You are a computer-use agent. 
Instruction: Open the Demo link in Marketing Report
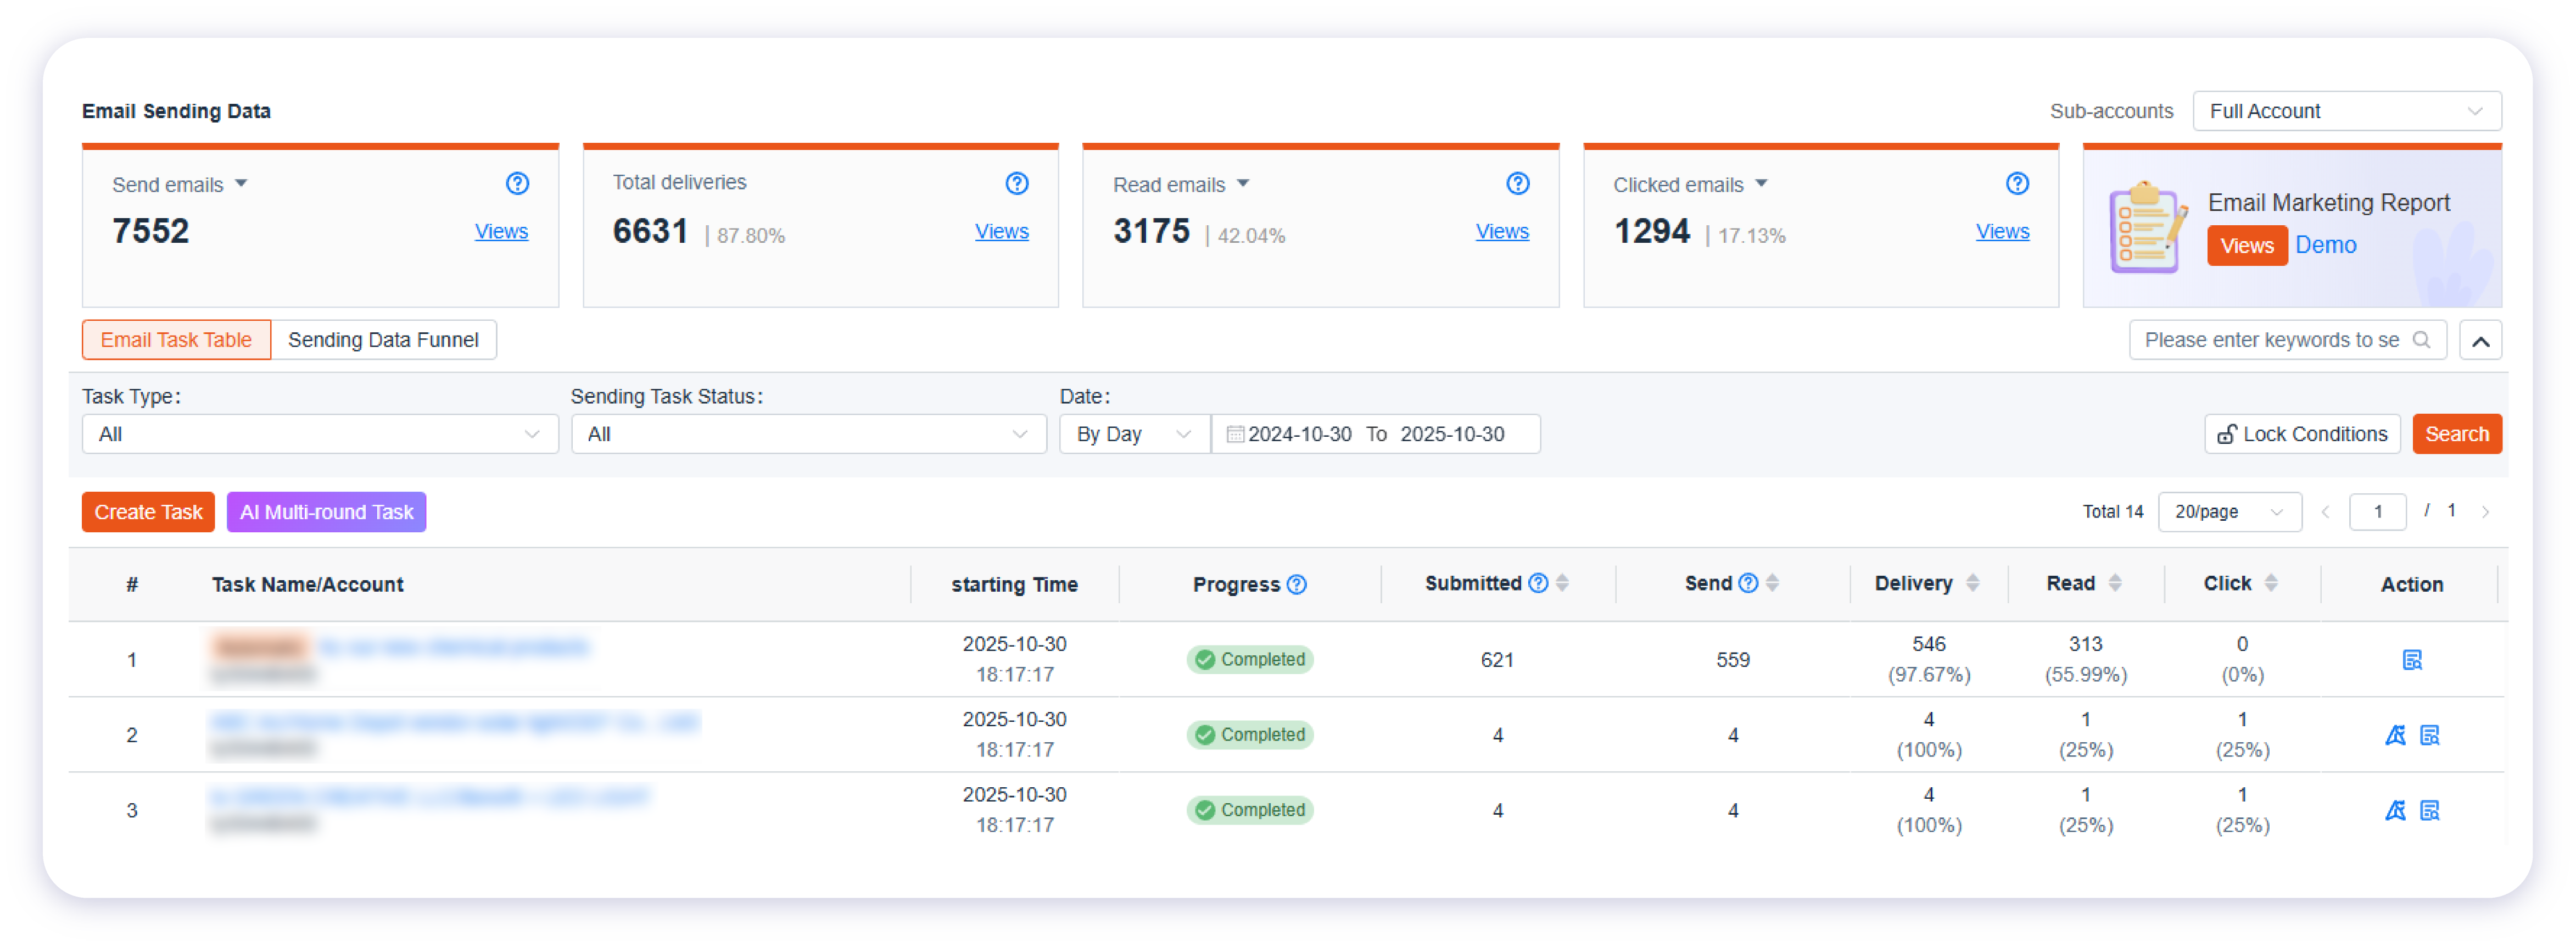tap(2325, 245)
